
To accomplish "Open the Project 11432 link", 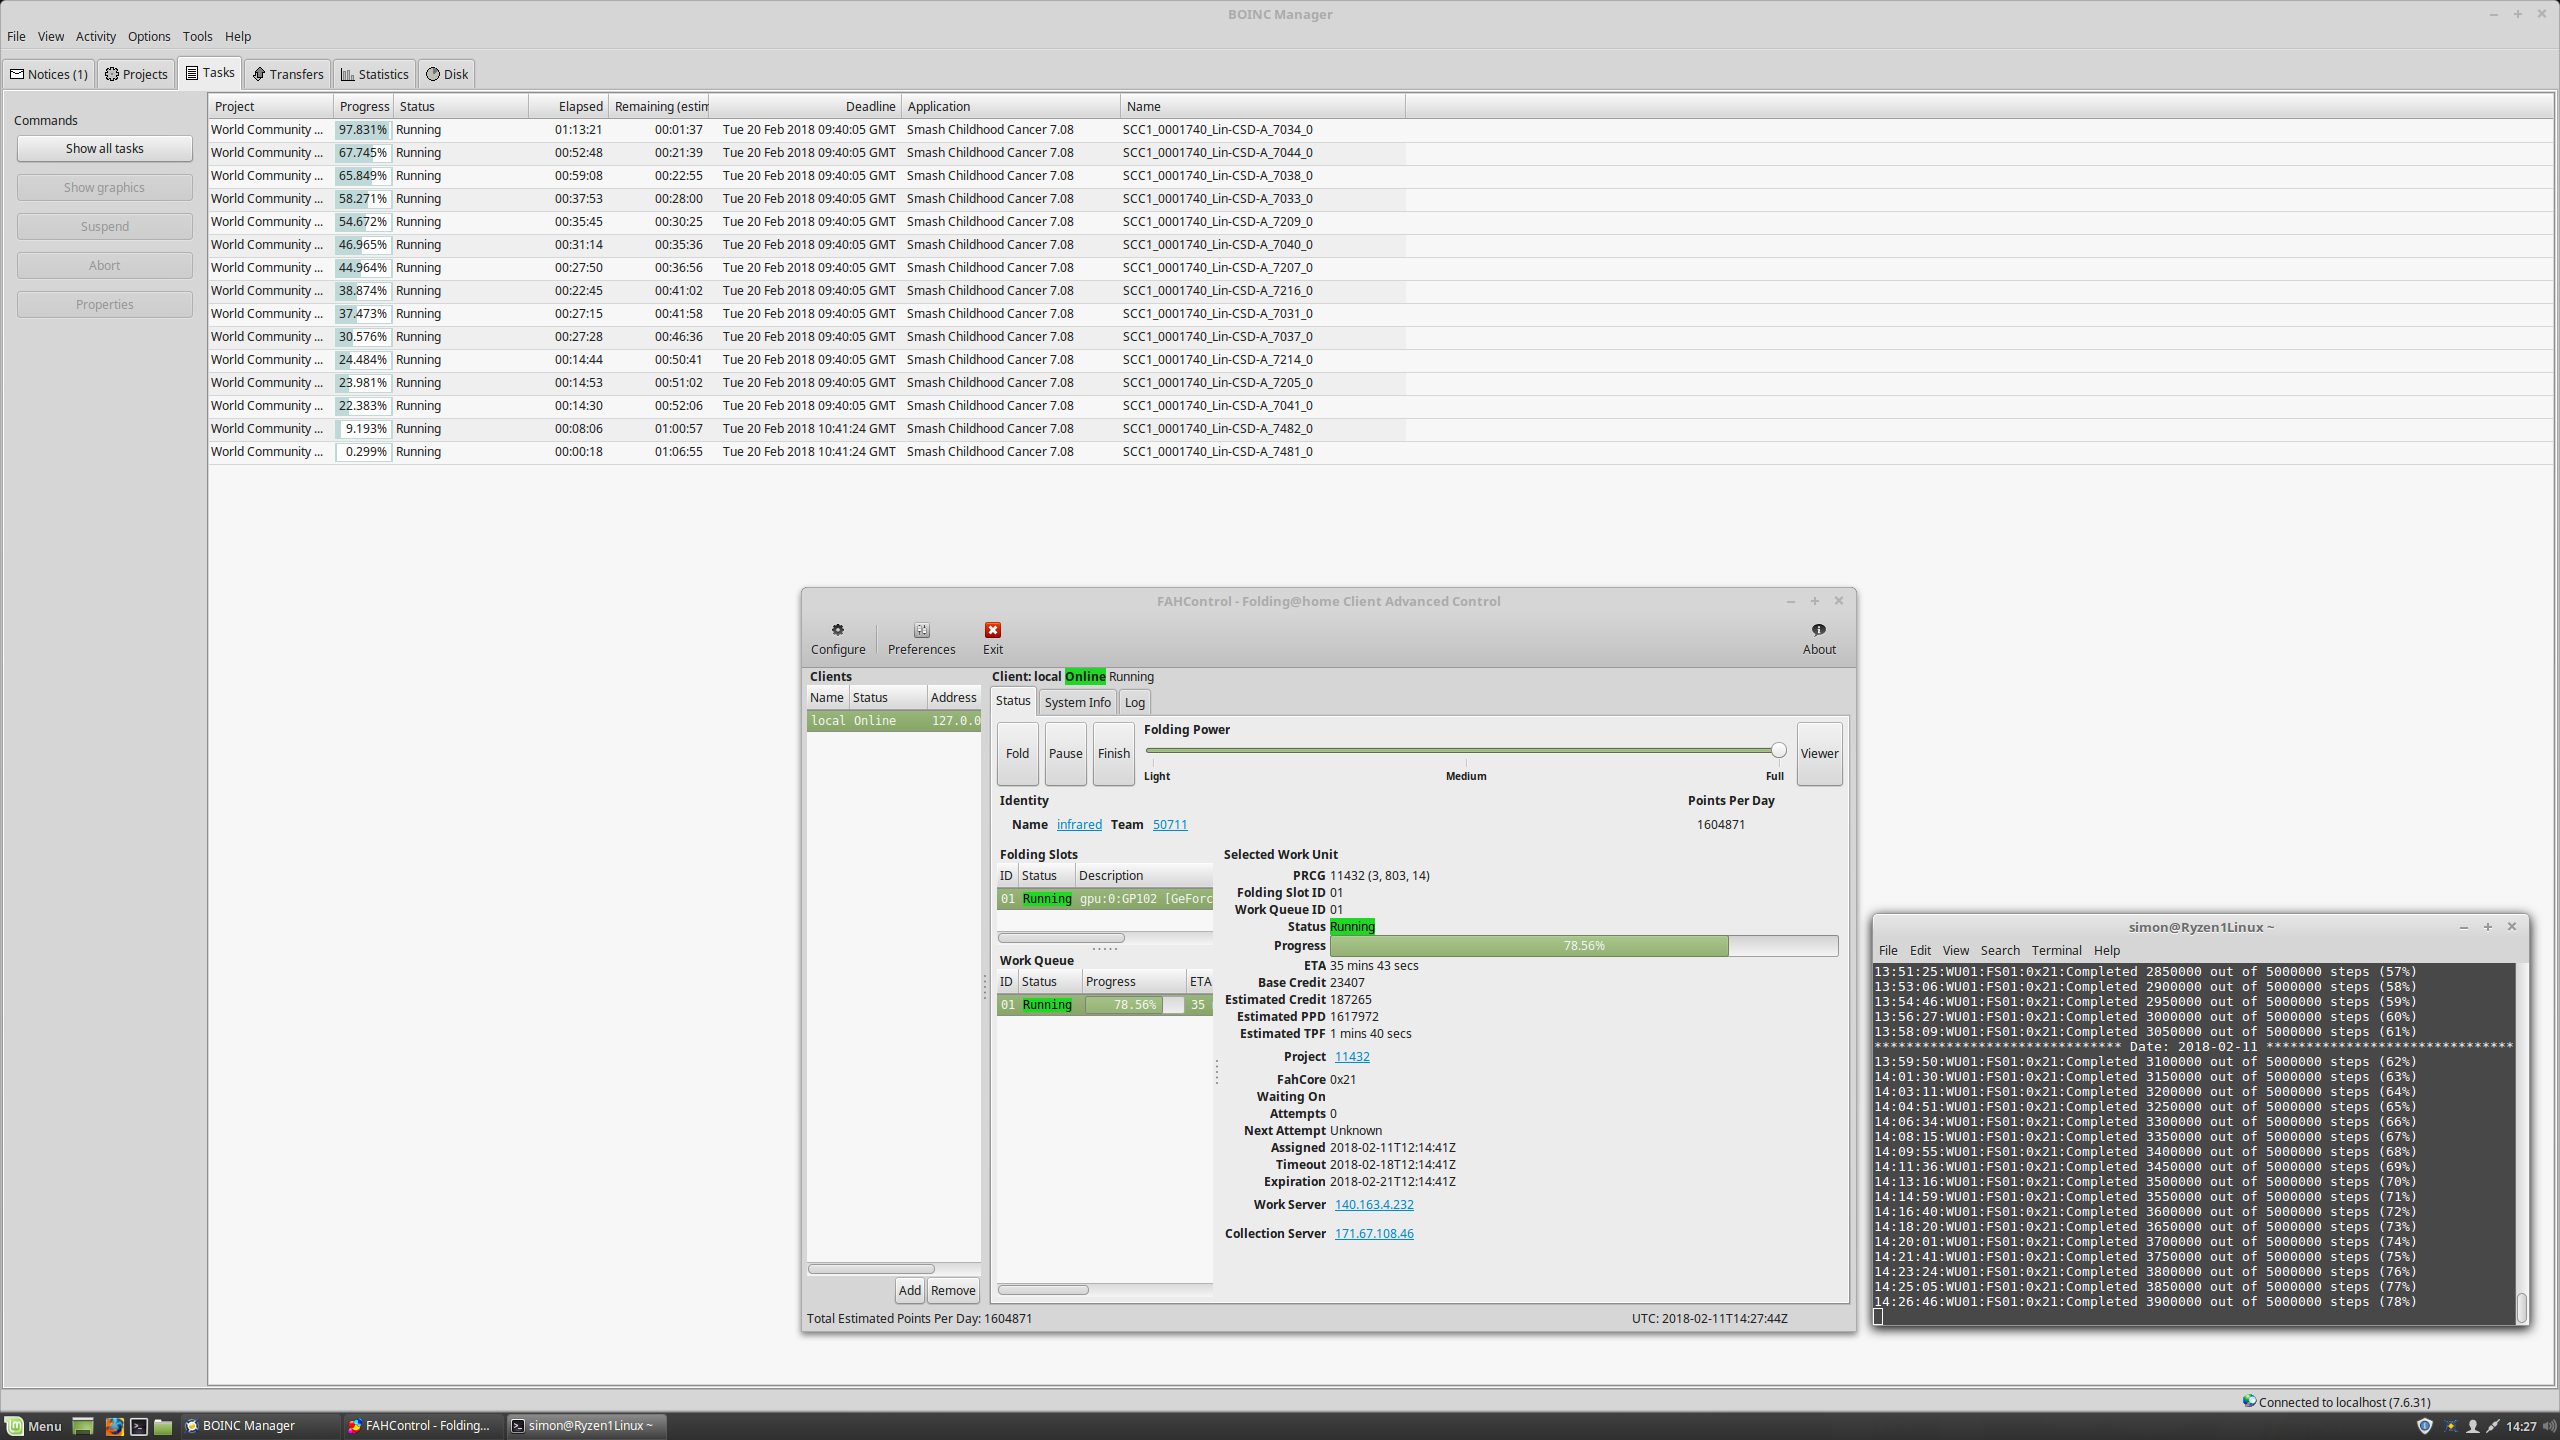I will [1352, 1057].
